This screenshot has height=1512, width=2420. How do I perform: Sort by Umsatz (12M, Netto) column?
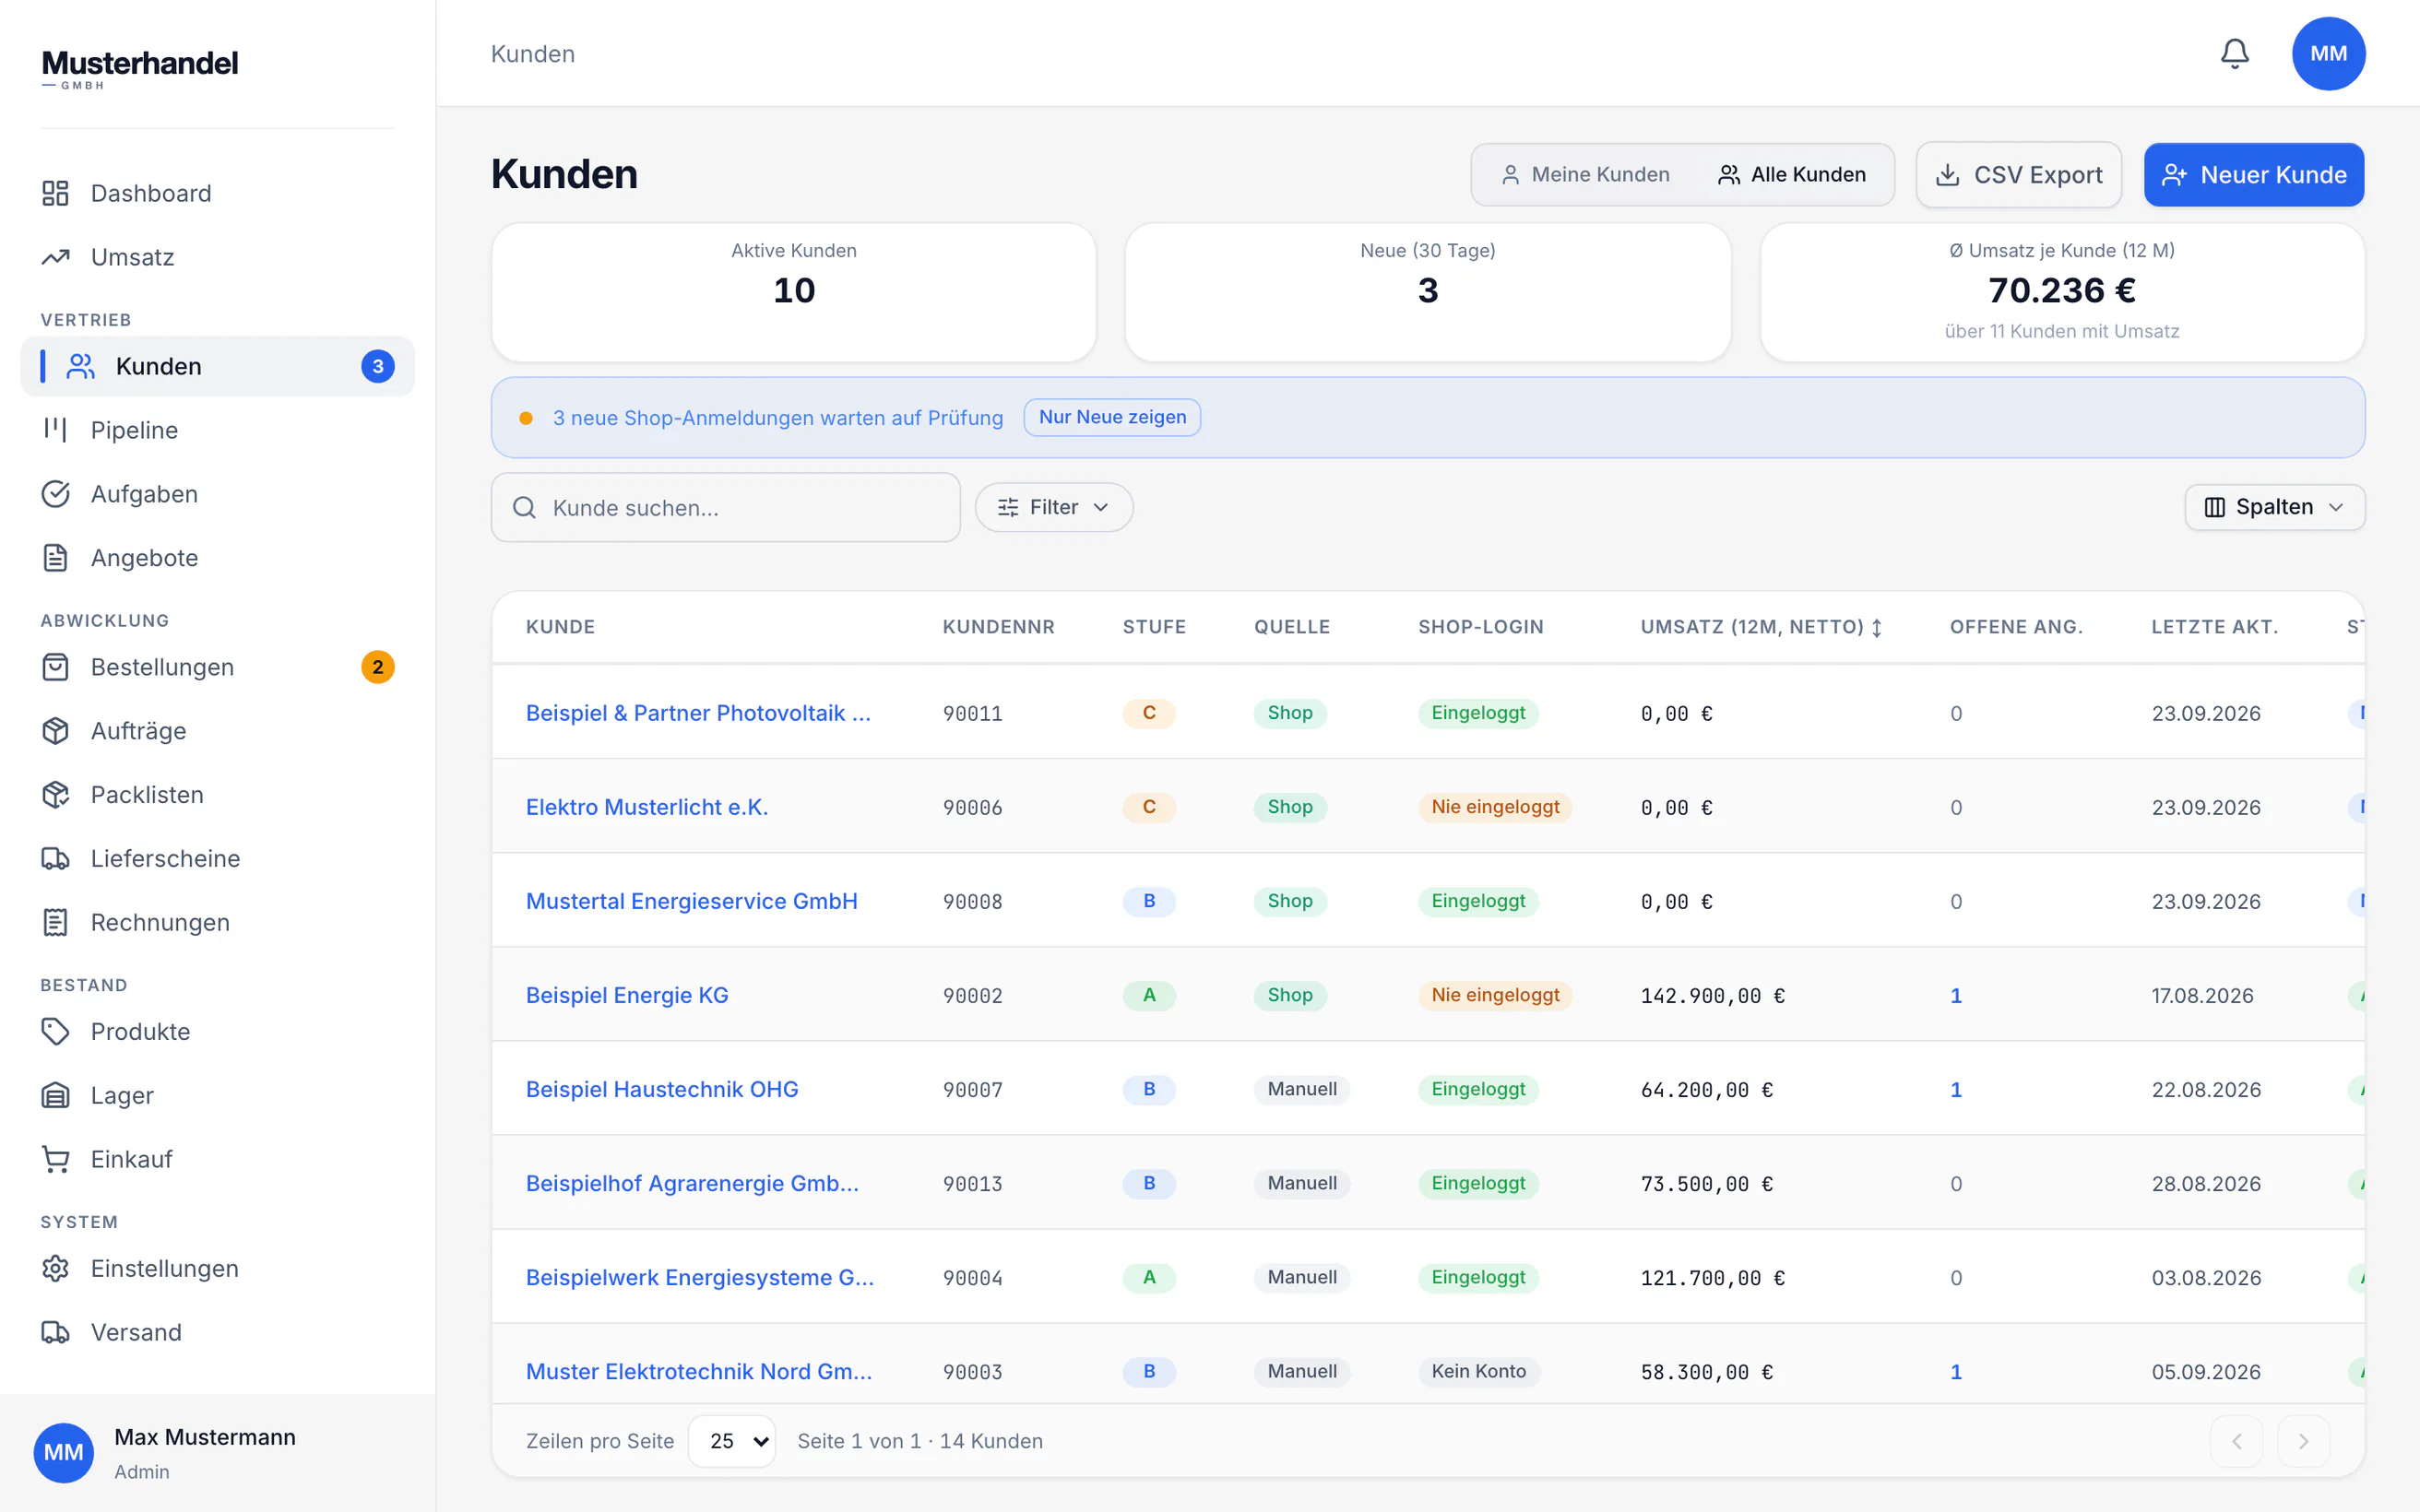pyautogui.click(x=1761, y=627)
